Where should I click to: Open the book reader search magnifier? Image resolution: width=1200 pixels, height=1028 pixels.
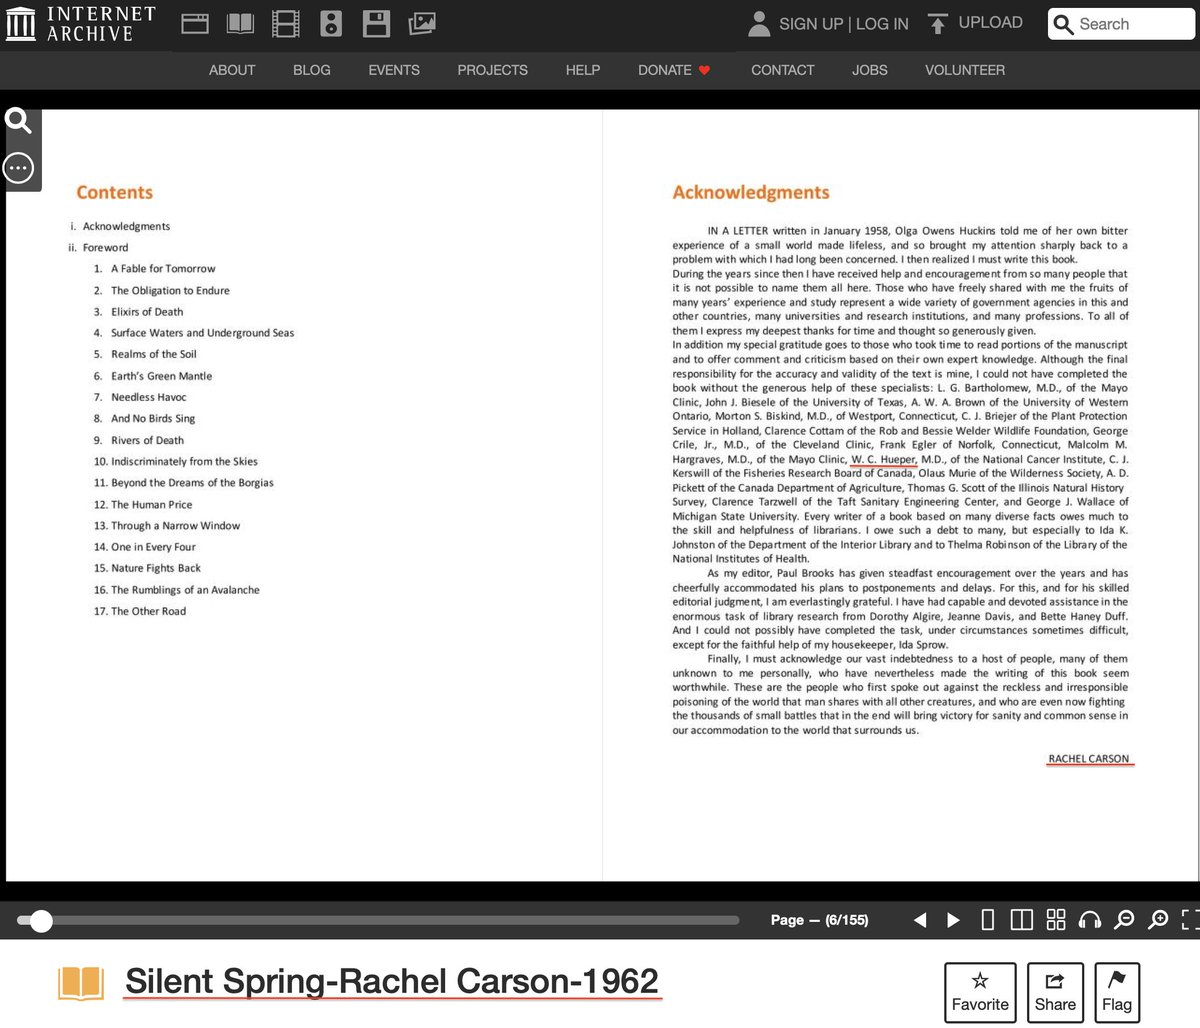point(19,122)
